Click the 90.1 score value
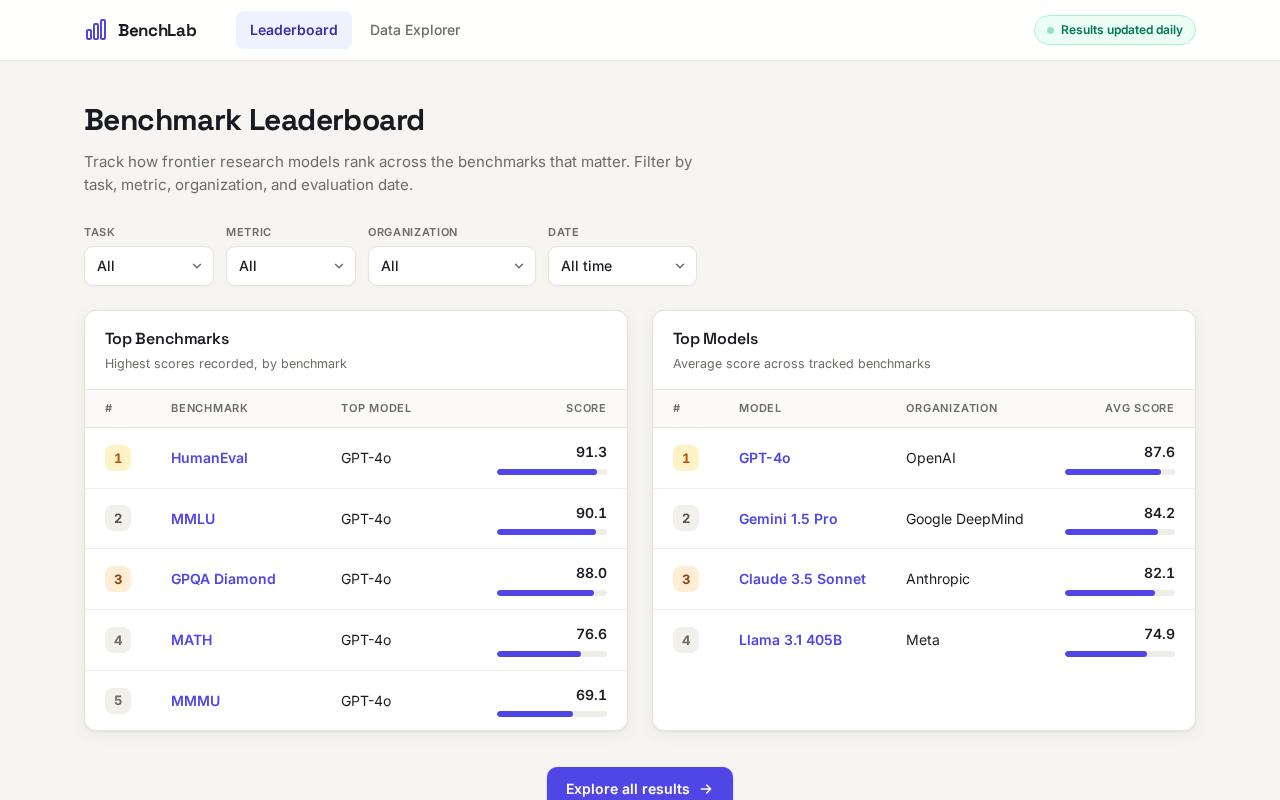The height and width of the screenshot is (800, 1280). pos(591,513)
